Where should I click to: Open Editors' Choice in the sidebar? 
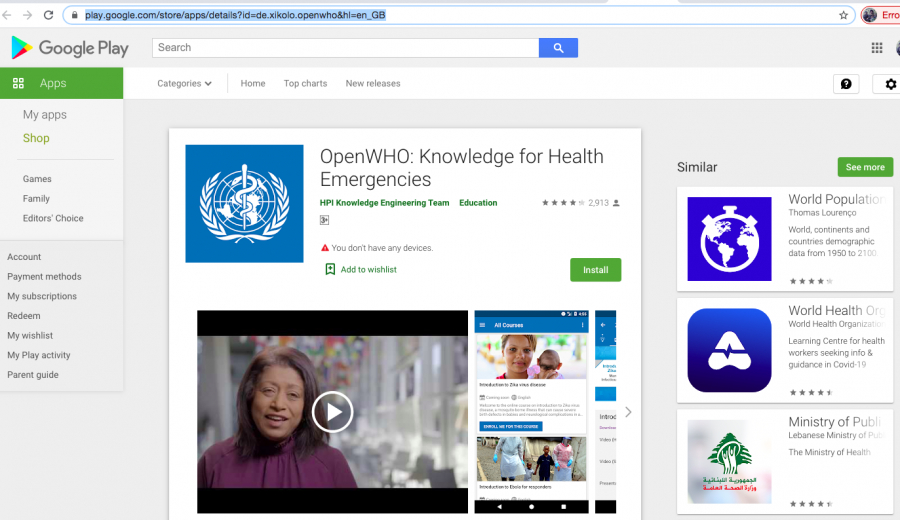pyautogui.click(x=53, y=218)
